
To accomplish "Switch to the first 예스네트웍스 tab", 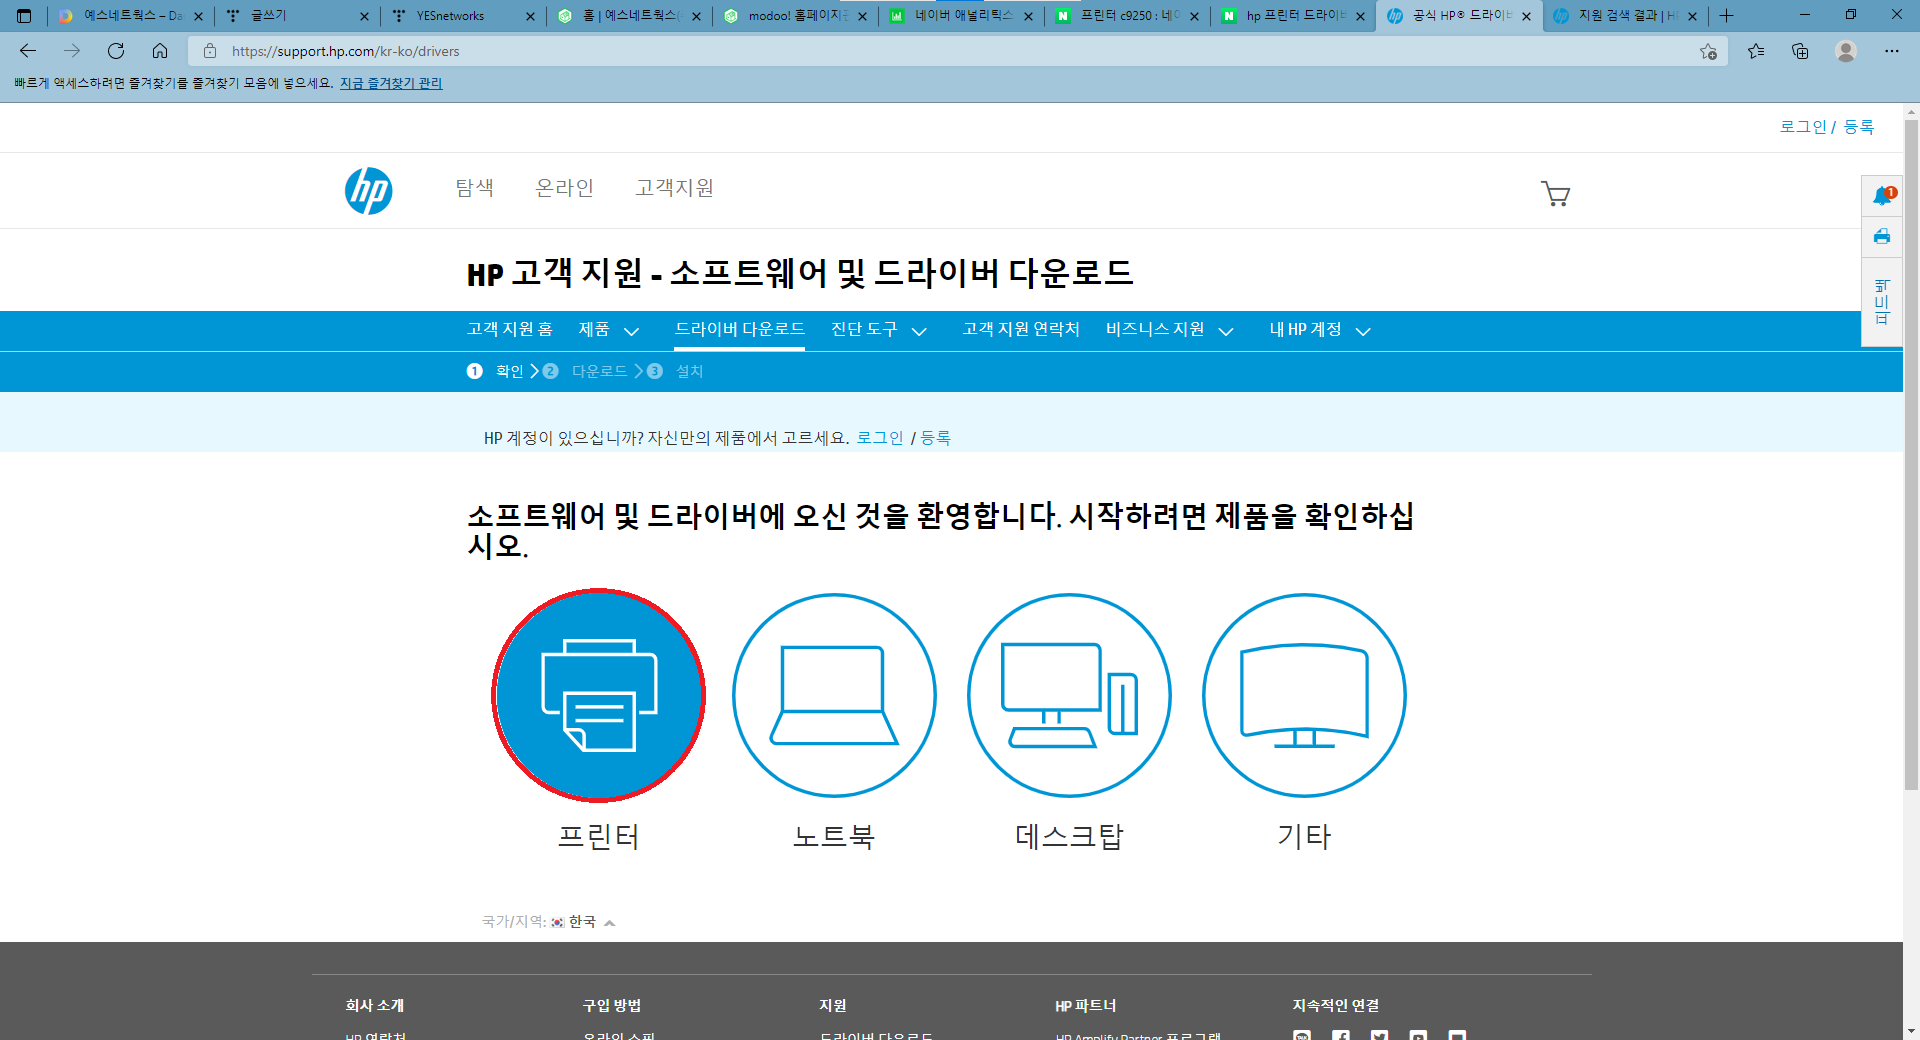I will [x=132, y=16].
